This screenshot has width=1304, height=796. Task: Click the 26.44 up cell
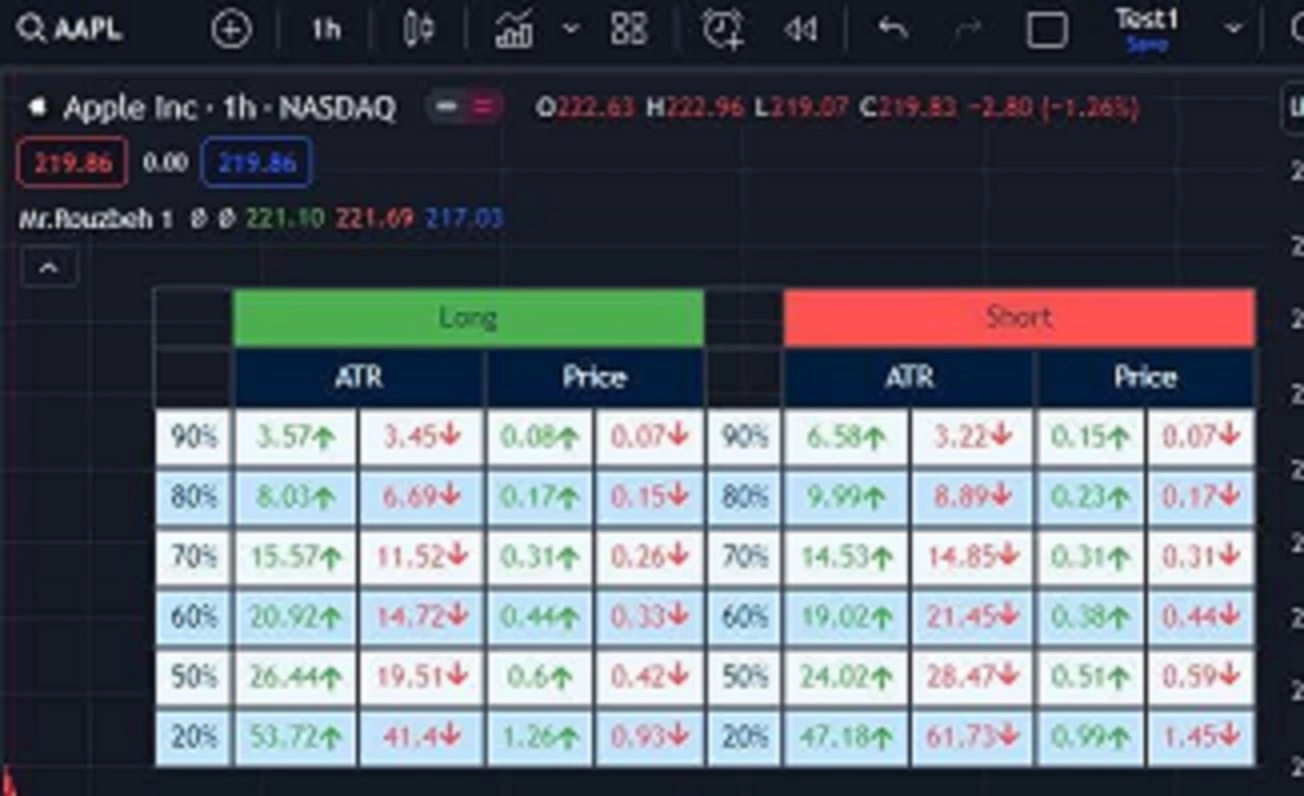(x=295, y=678)
